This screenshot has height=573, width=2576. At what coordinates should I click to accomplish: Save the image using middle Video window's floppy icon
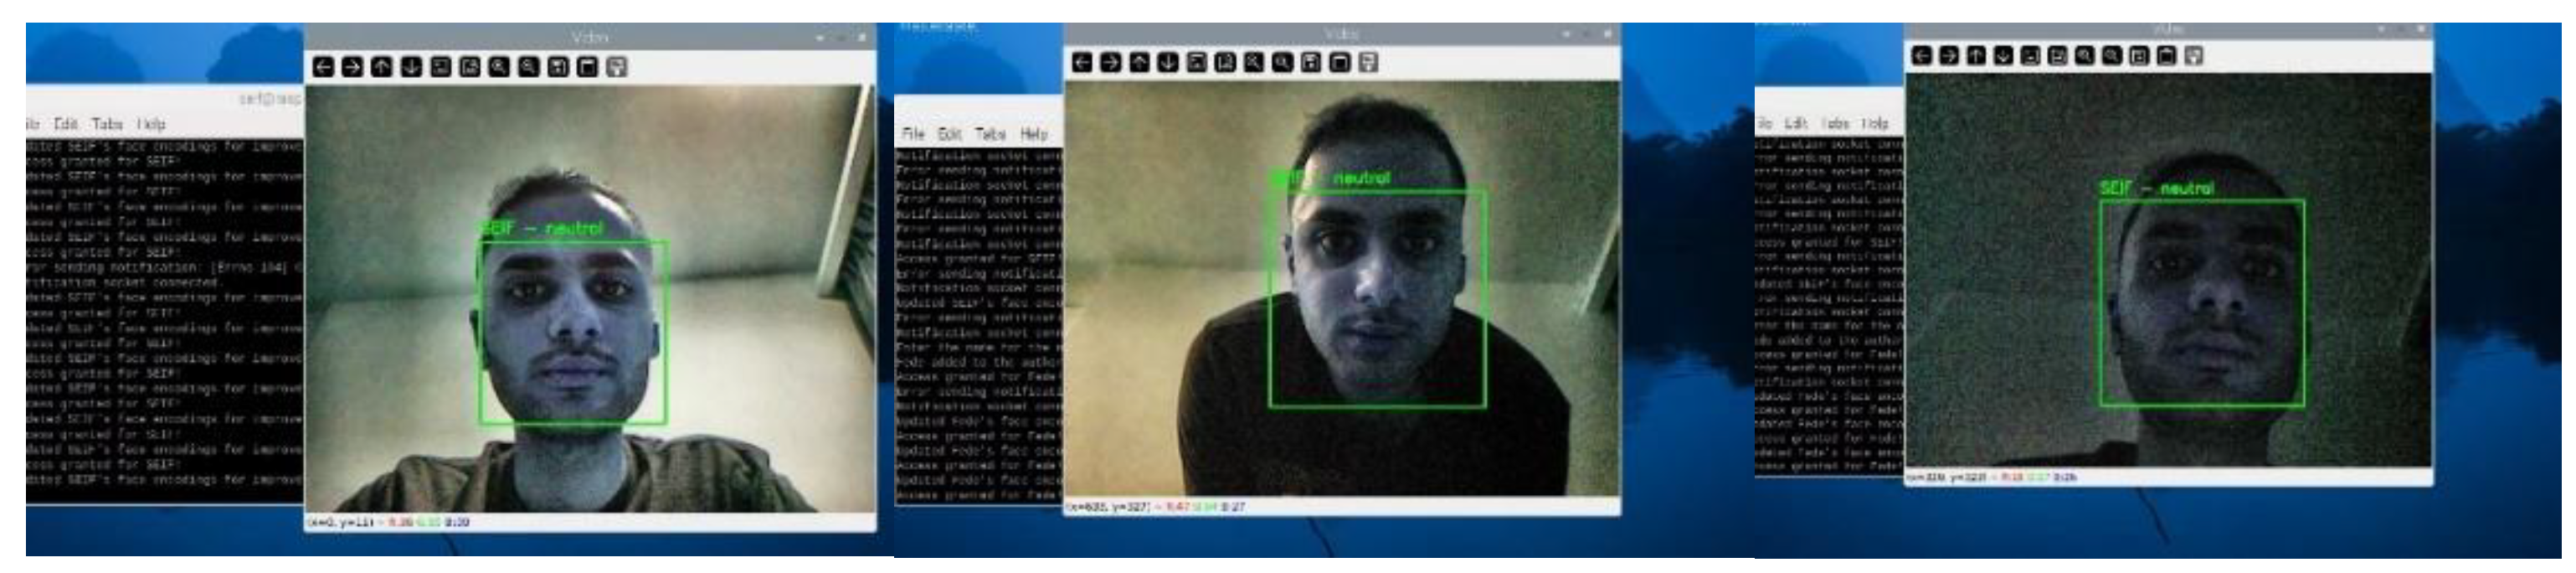(1311, 63)
